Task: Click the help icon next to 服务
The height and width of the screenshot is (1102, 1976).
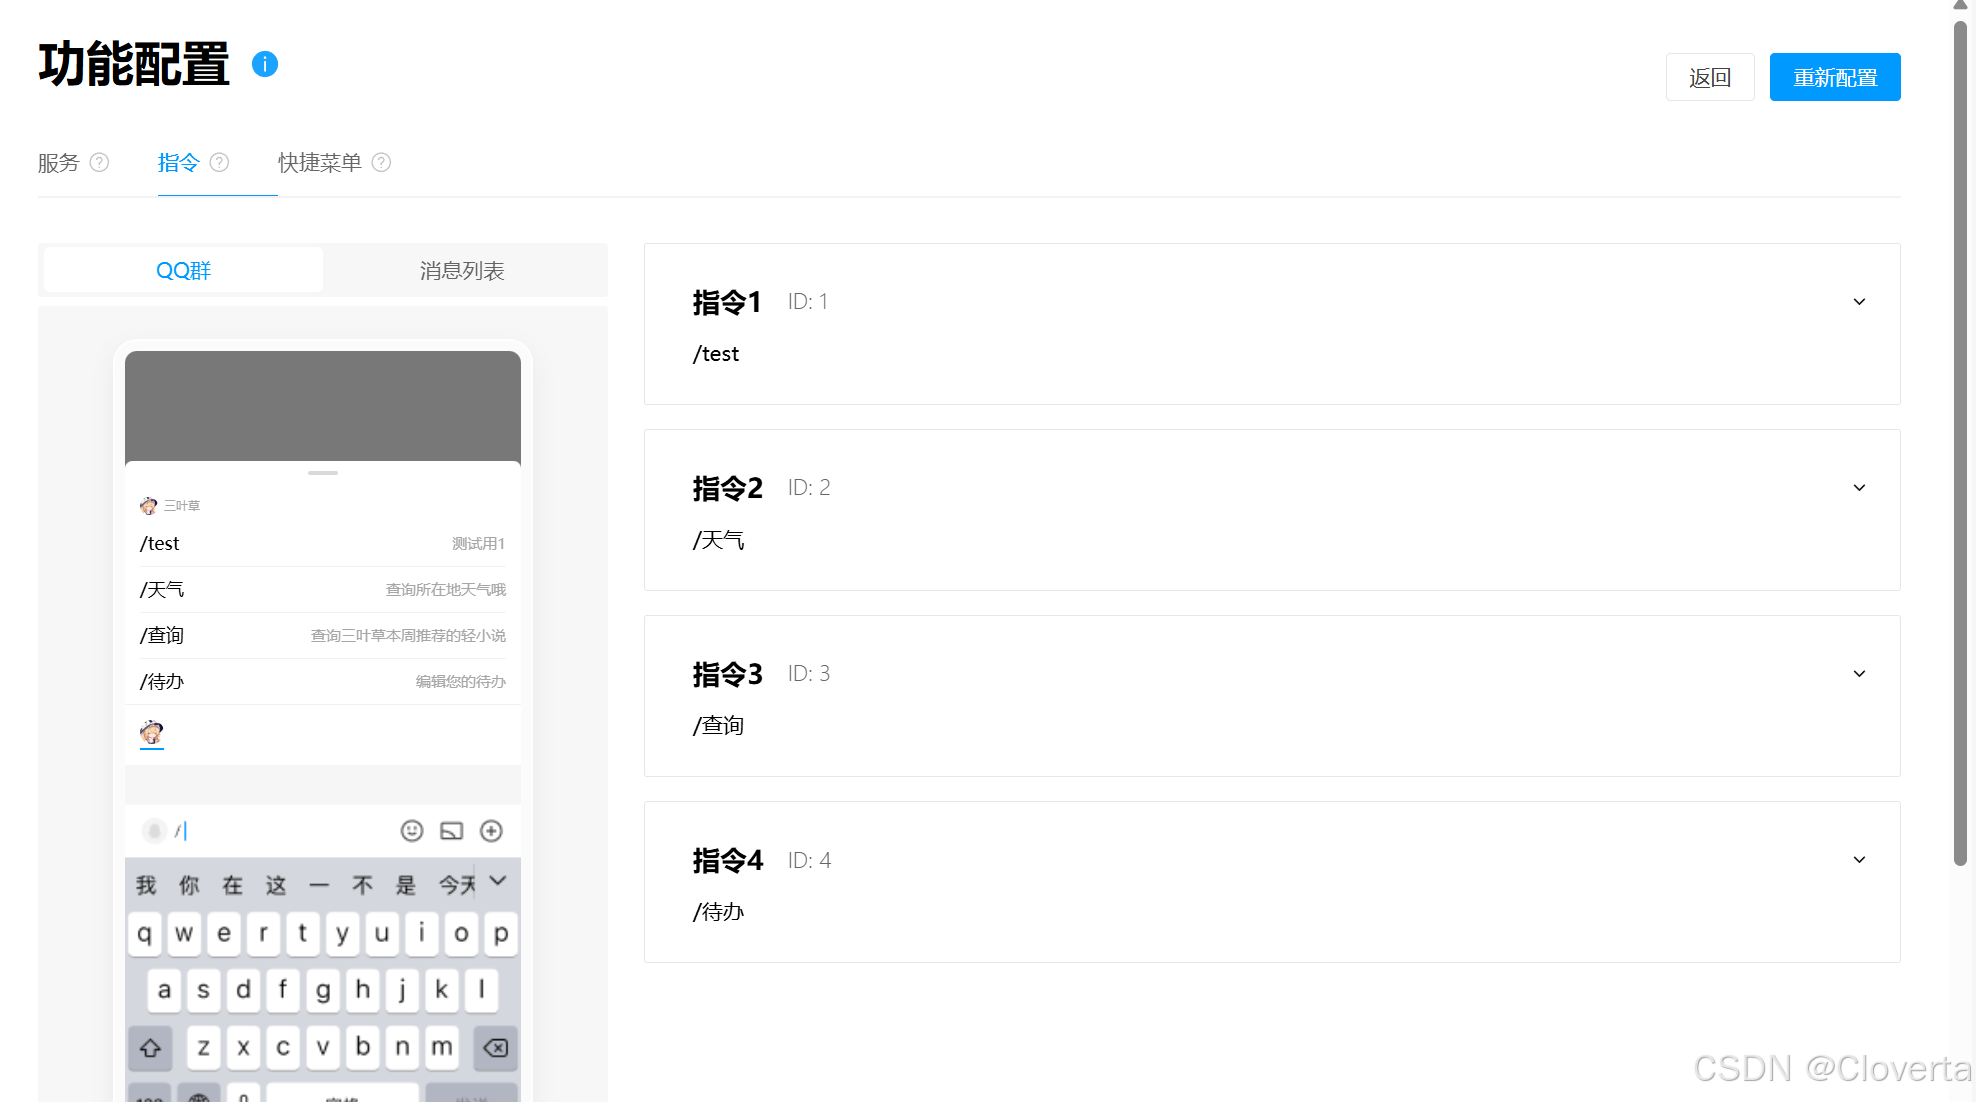Action: [x=99, y=162]
